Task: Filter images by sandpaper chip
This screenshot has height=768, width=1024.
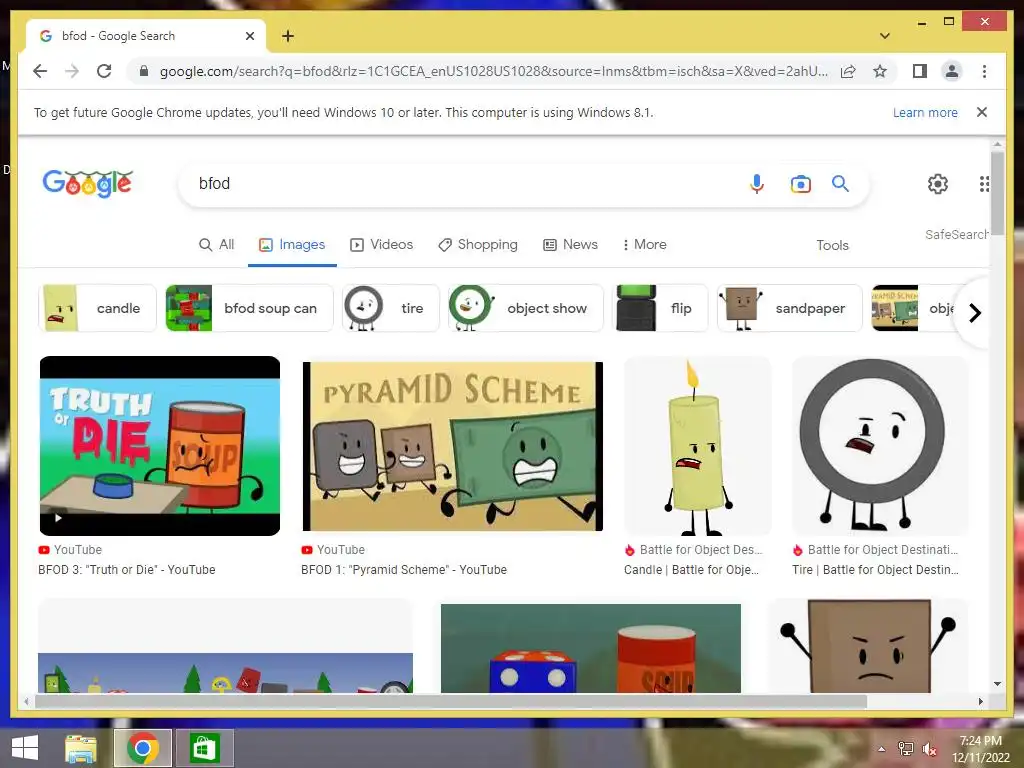Action: click(790, 308)
